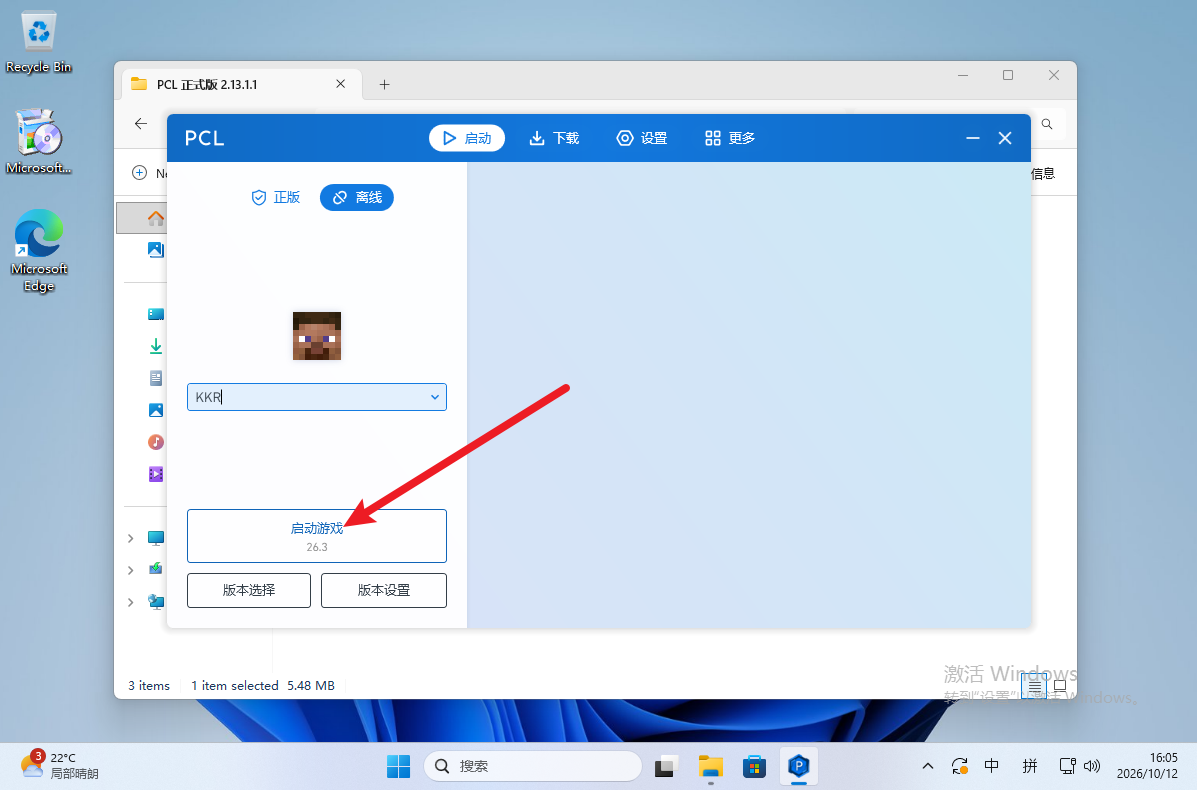1197x790 pixels.
Task: Close the PCL launcher window
Action: coord(1005,138)
